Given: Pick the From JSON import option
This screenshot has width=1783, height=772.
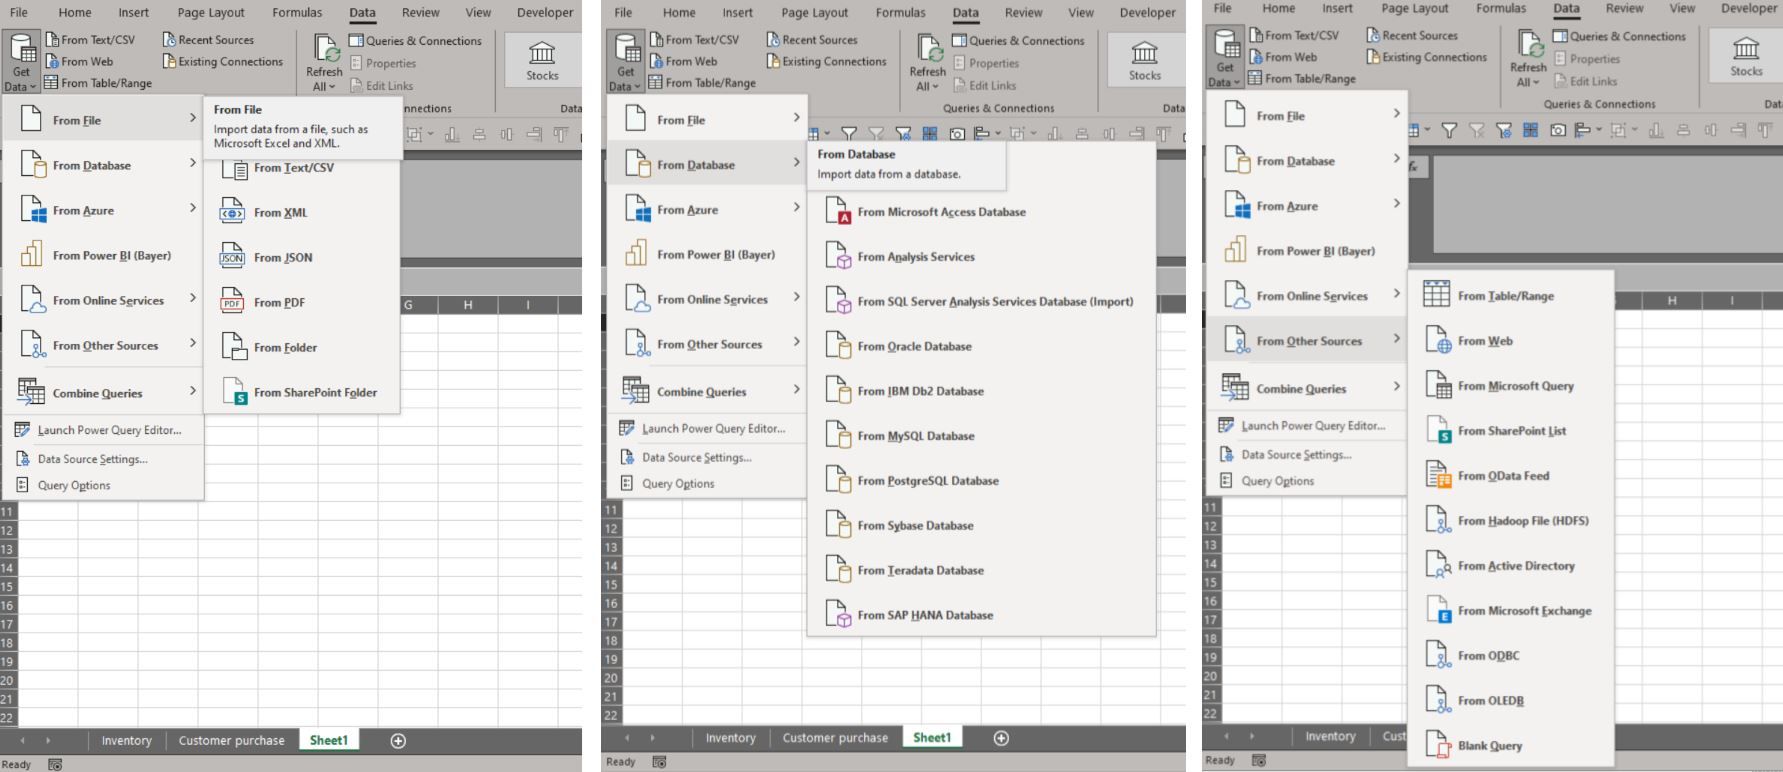Looking at the screenshot, I should point(301,257).
